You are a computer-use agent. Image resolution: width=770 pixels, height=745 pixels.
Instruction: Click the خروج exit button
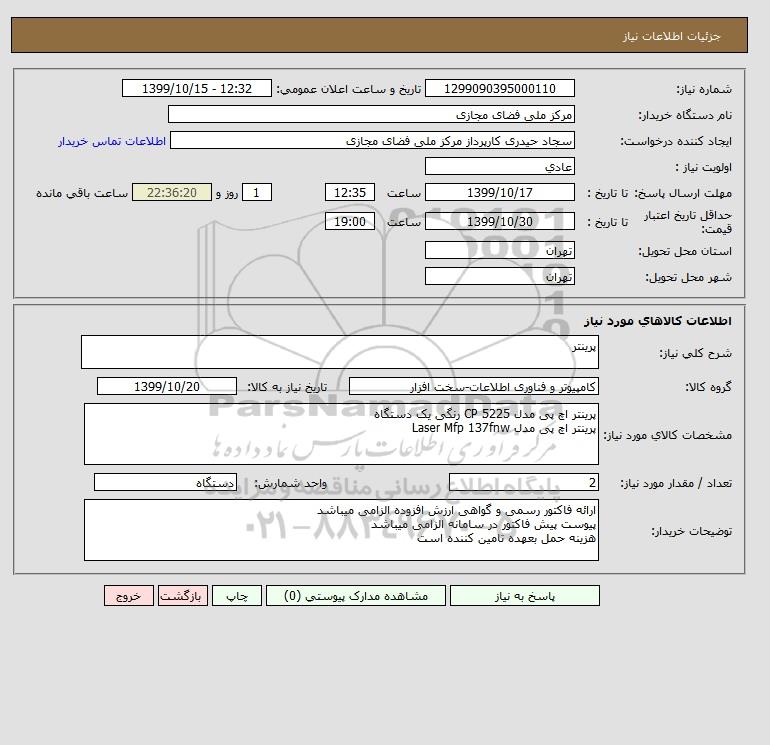(129, 596)
